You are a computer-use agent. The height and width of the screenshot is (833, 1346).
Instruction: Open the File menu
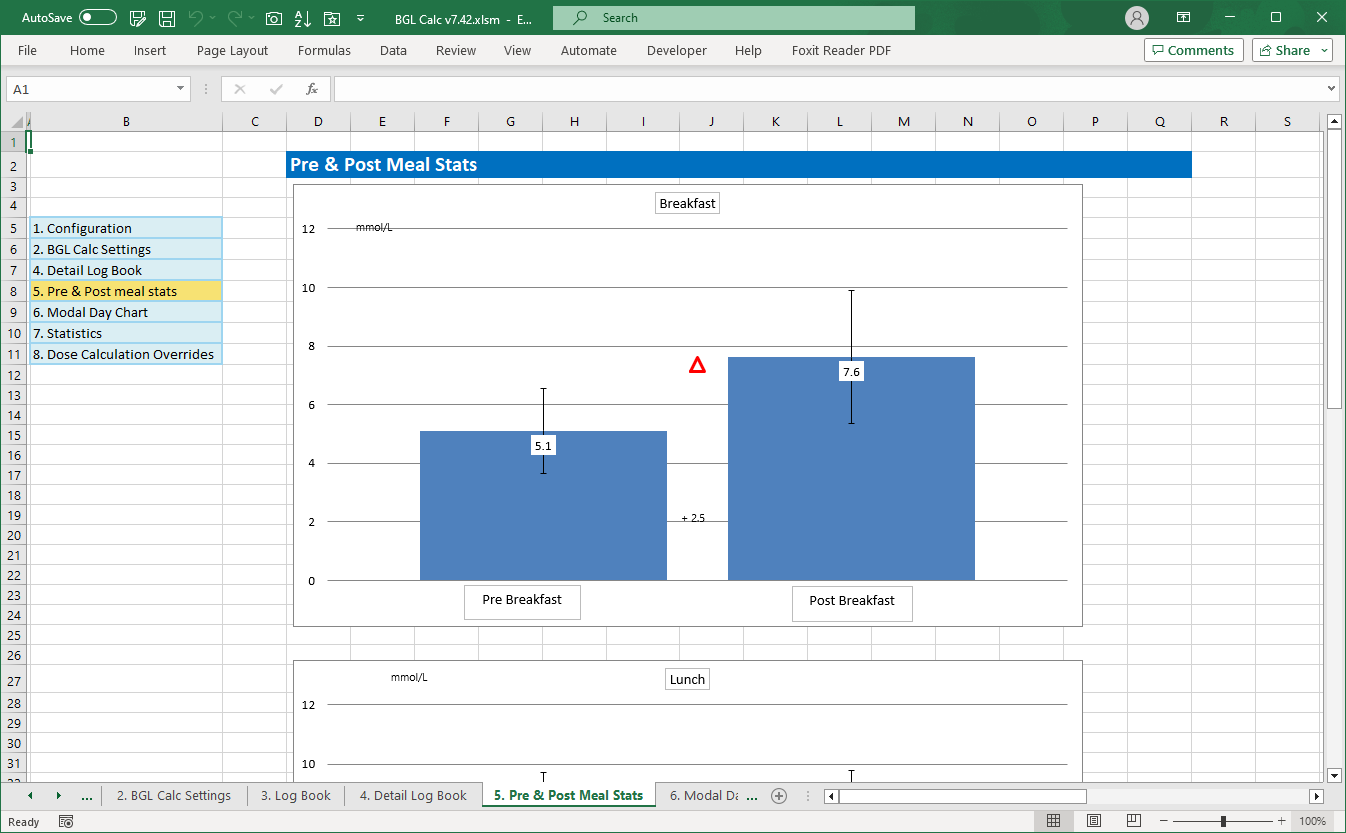(27, 50)
